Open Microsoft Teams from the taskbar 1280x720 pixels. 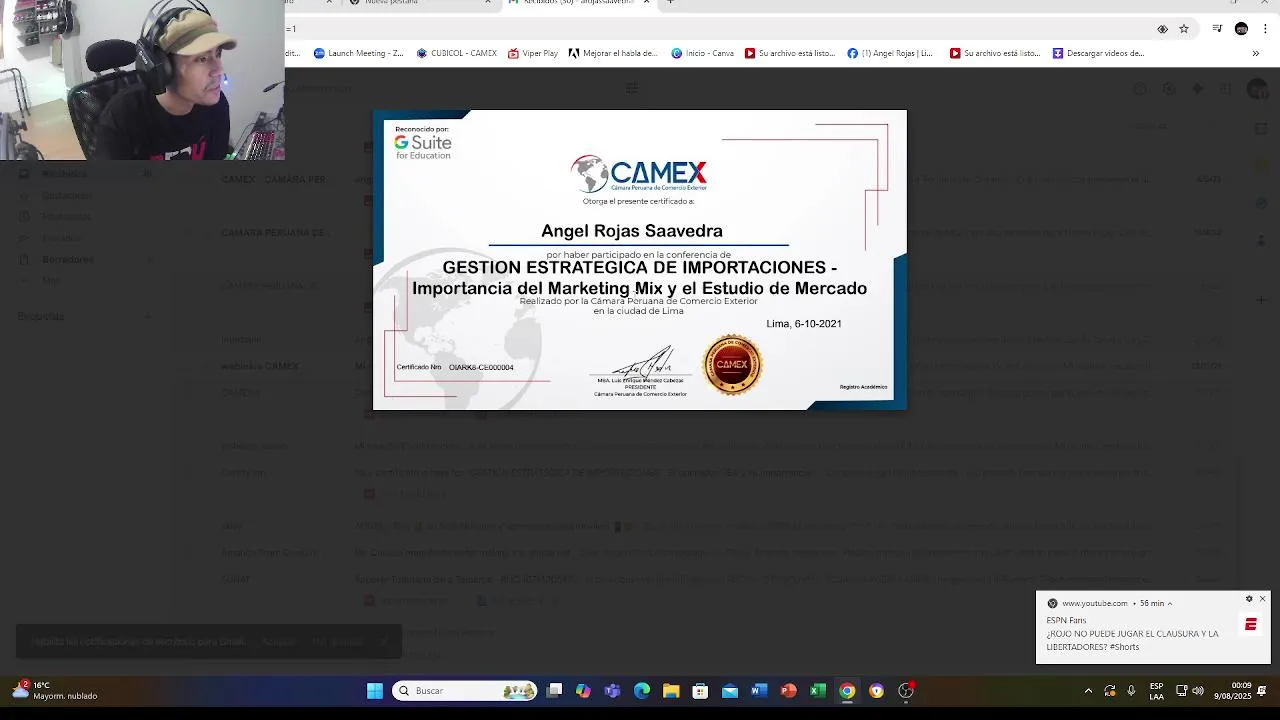(x=613, y=690)
